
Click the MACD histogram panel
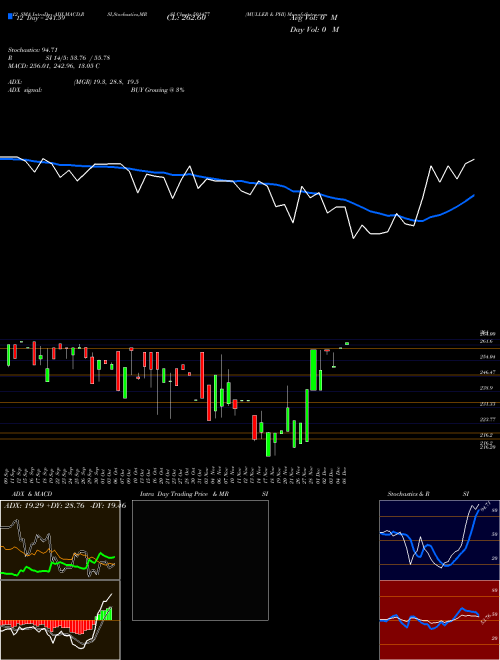pos(60,620)
